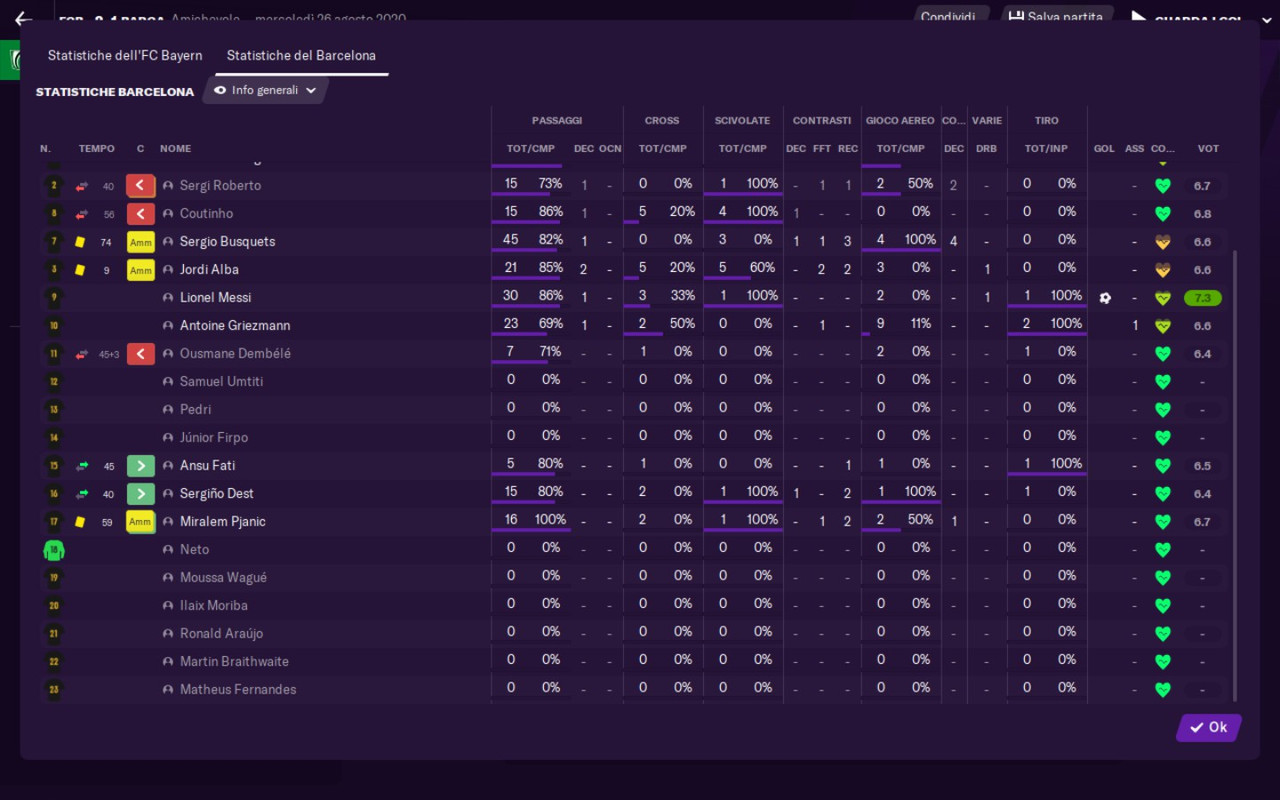Click Ousmane Dembélé's red substitution arrow

[140, 354]
